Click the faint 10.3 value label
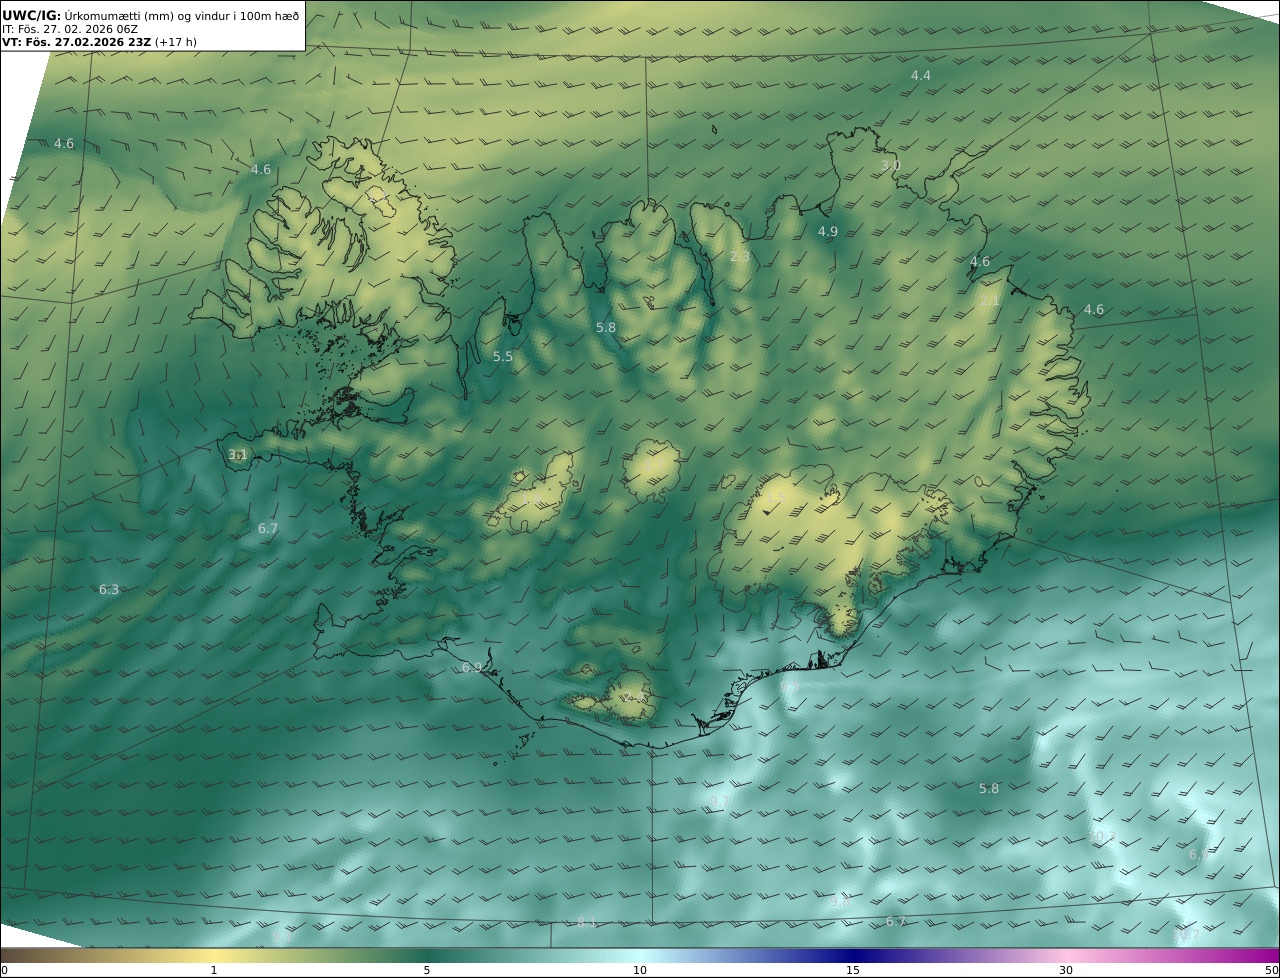Screen dimensions: 1280x978 pyautogui.click(x=1102, y=837)
